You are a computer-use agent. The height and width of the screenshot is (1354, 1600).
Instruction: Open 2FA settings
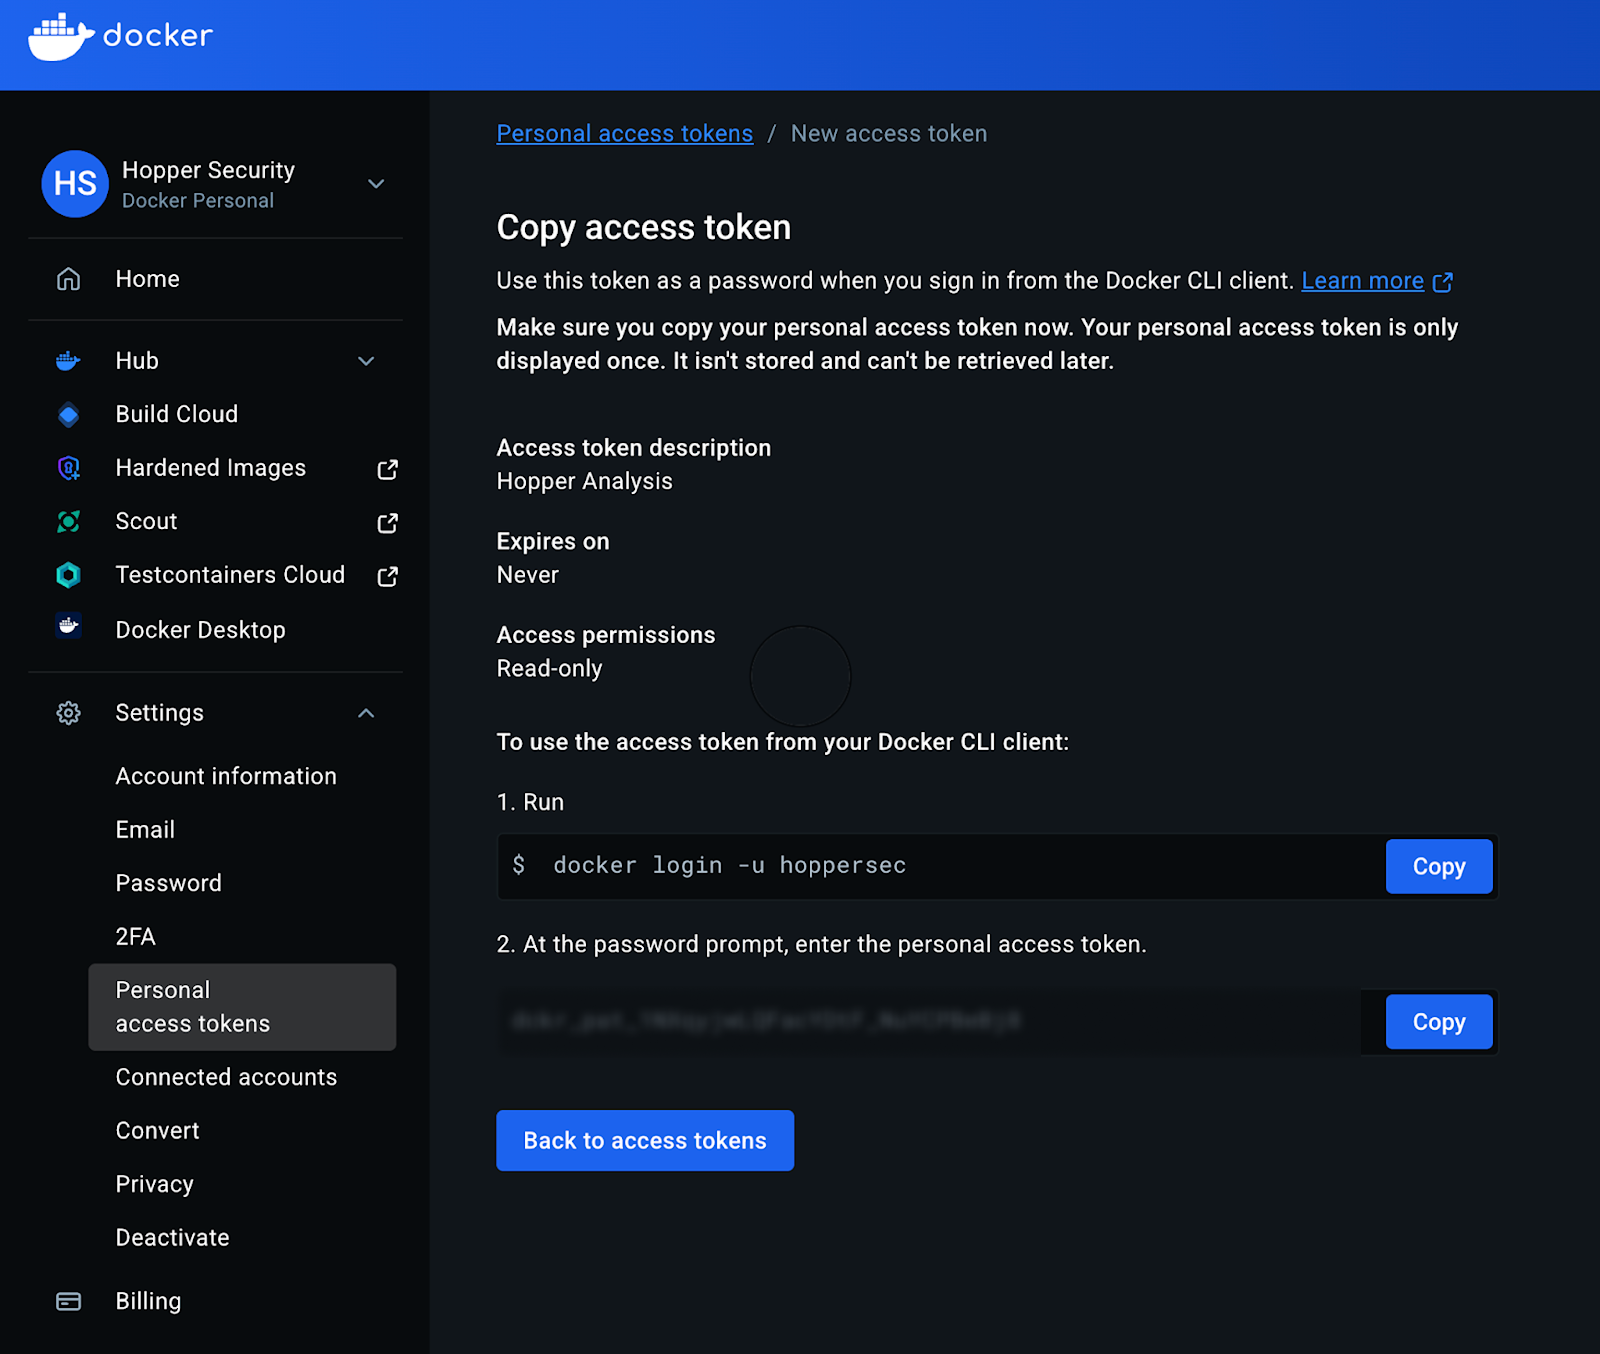tap(136, 937)
